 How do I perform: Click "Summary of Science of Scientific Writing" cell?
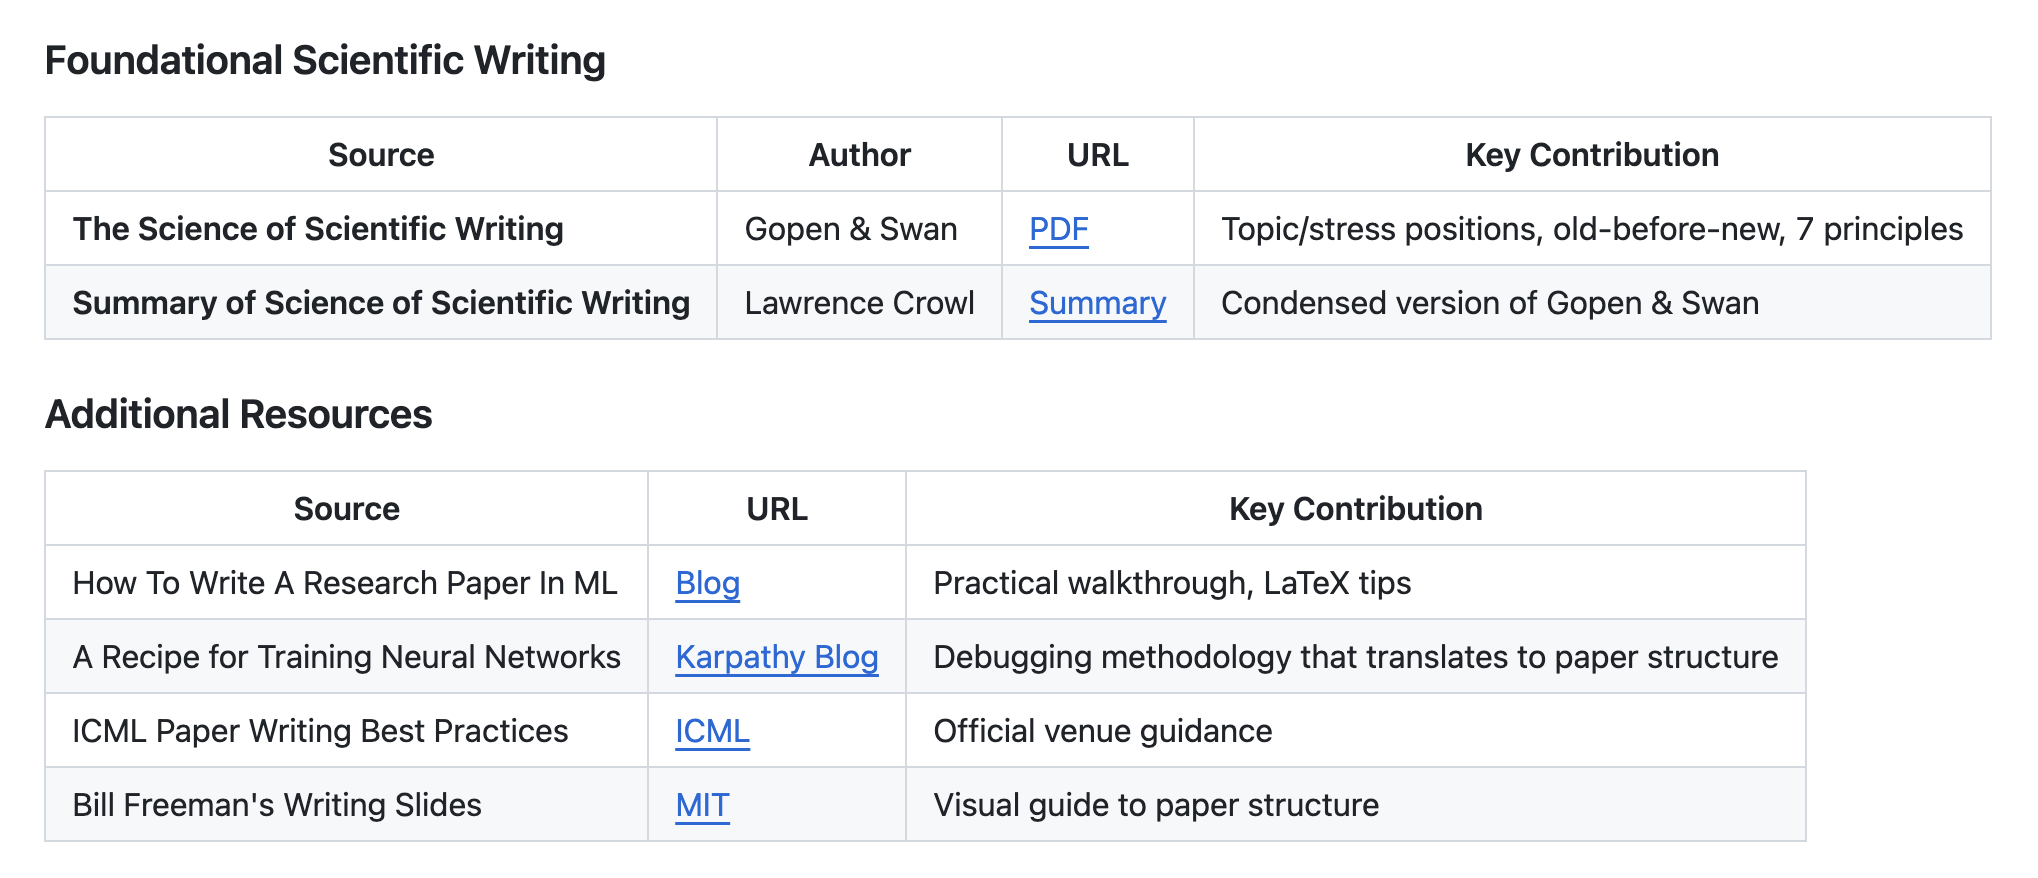point(381,303)
